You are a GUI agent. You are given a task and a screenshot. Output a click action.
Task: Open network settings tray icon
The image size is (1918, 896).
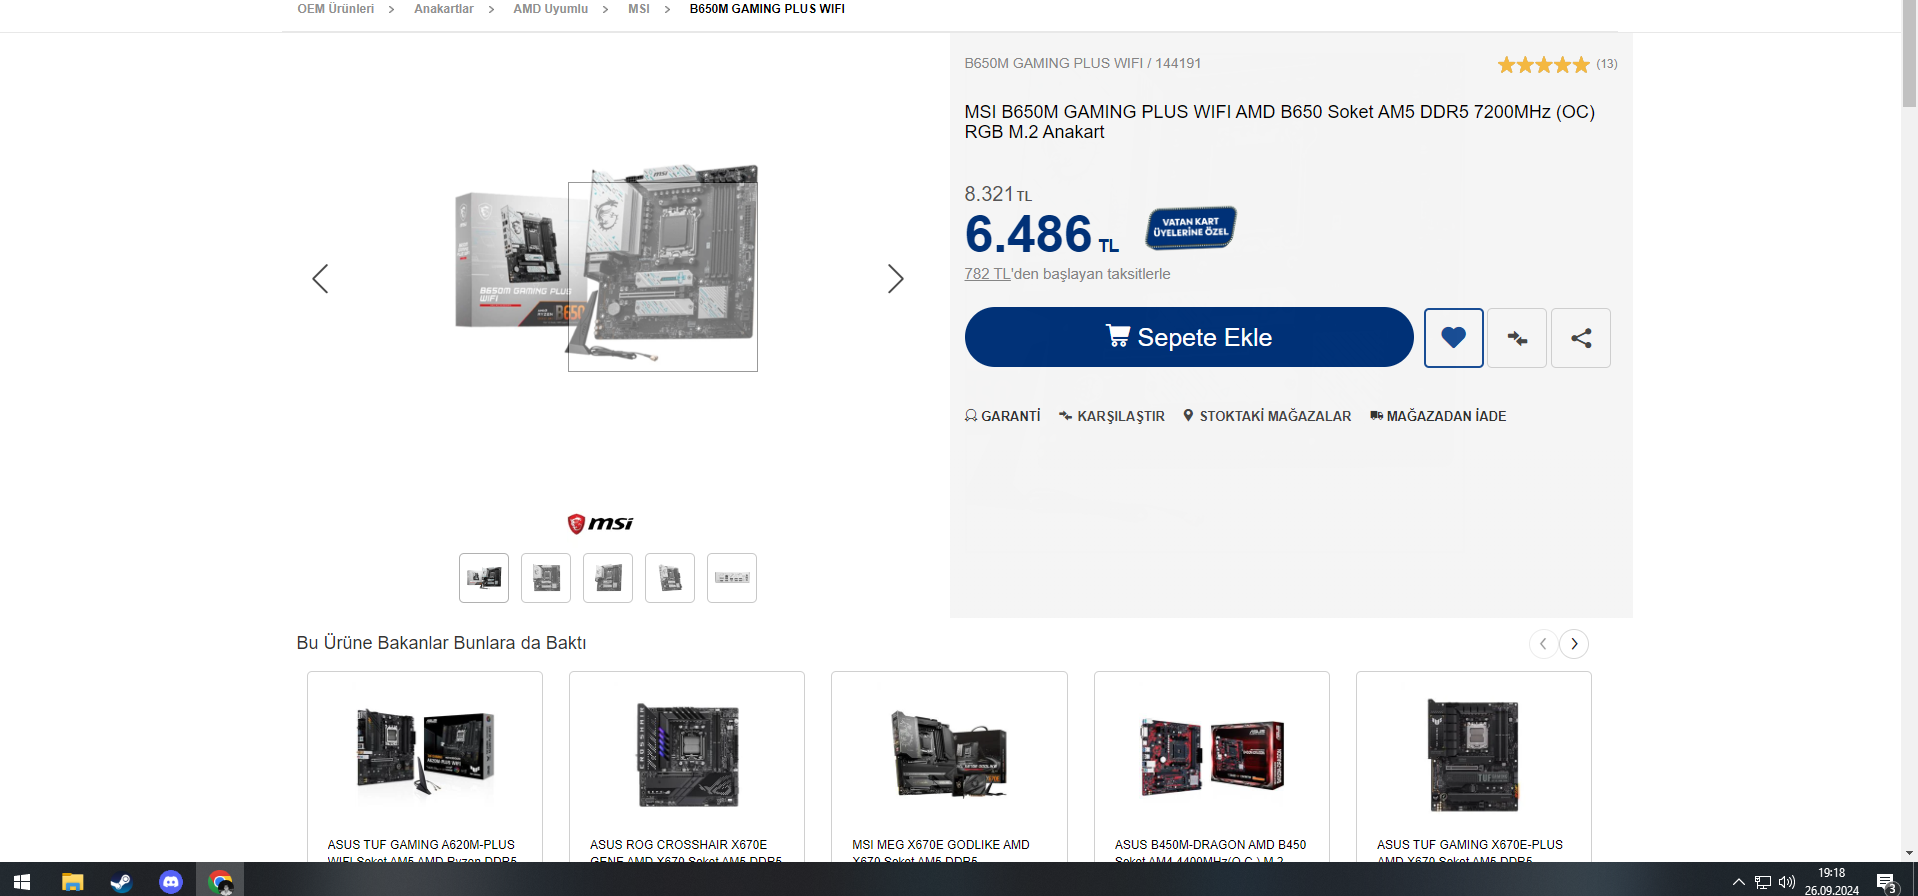pyautogui.click(x=1763, y=882)
